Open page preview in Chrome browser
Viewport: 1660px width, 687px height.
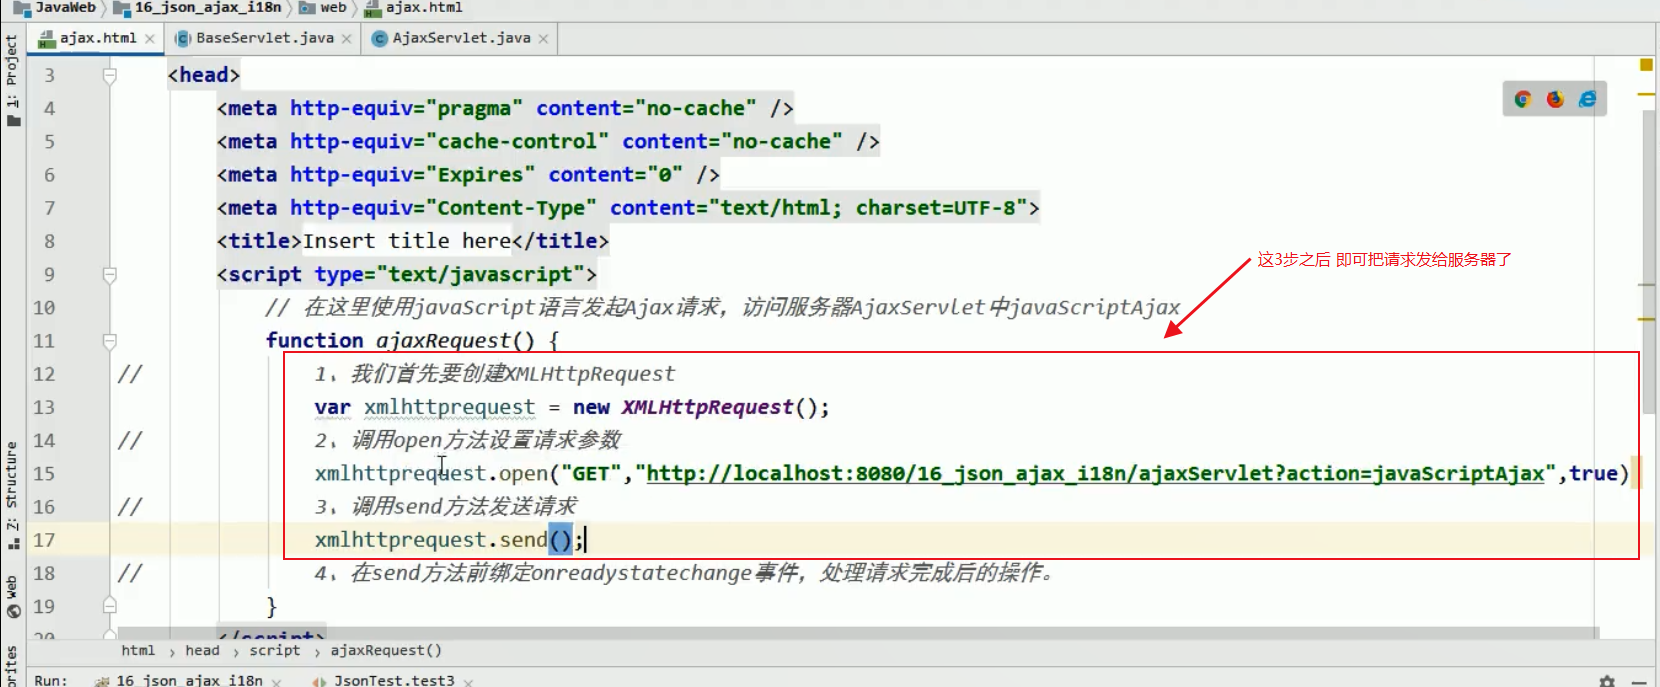pos(1523,99)
